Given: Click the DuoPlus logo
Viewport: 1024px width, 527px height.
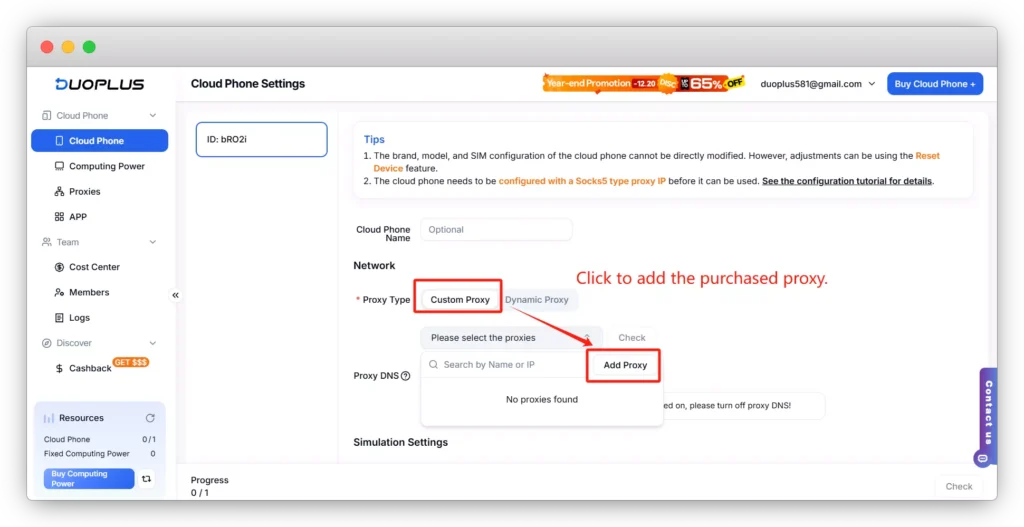Looking at the screenshot, I should (100, 84).
